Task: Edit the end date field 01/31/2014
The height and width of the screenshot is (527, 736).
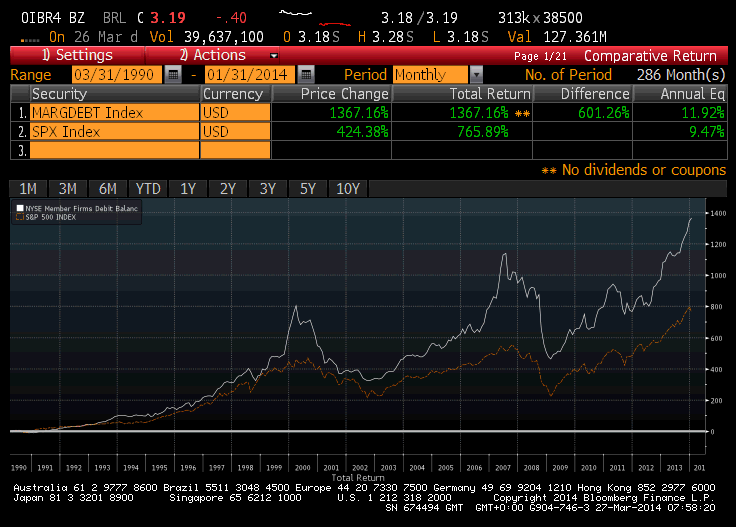Action: coord(250,75)
